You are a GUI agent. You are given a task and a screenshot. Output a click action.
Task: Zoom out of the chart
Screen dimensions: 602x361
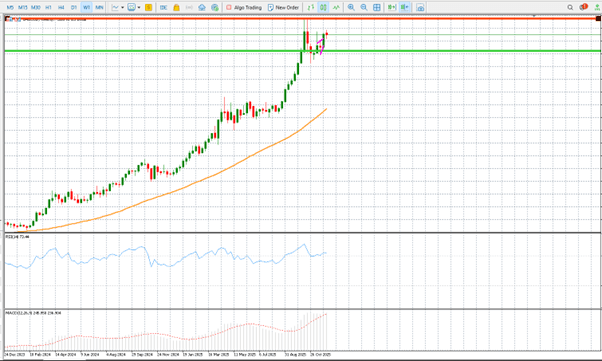coord(364,7)
